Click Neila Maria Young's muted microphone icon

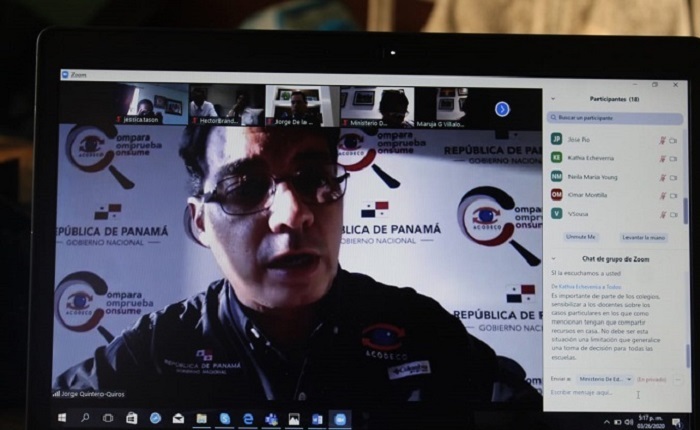pos(662,177)
